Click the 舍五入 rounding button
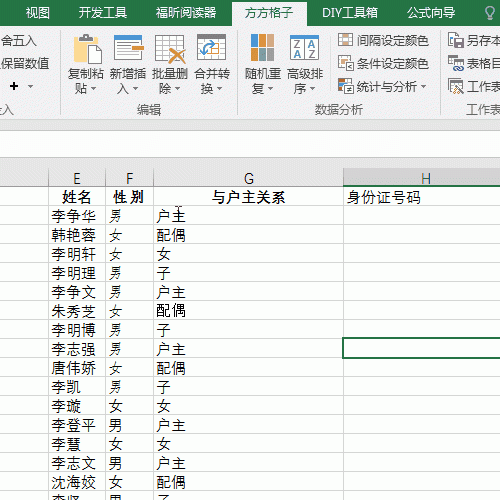Screen dimensions: 500x500 pyautogui.click(x=18, y=41)
